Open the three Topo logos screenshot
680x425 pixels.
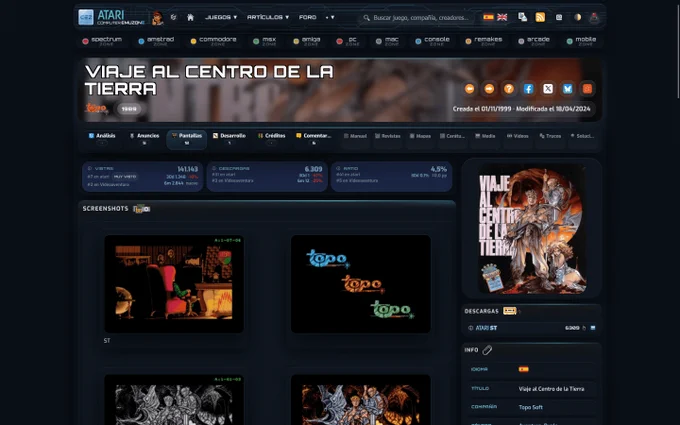pos(361,284)
